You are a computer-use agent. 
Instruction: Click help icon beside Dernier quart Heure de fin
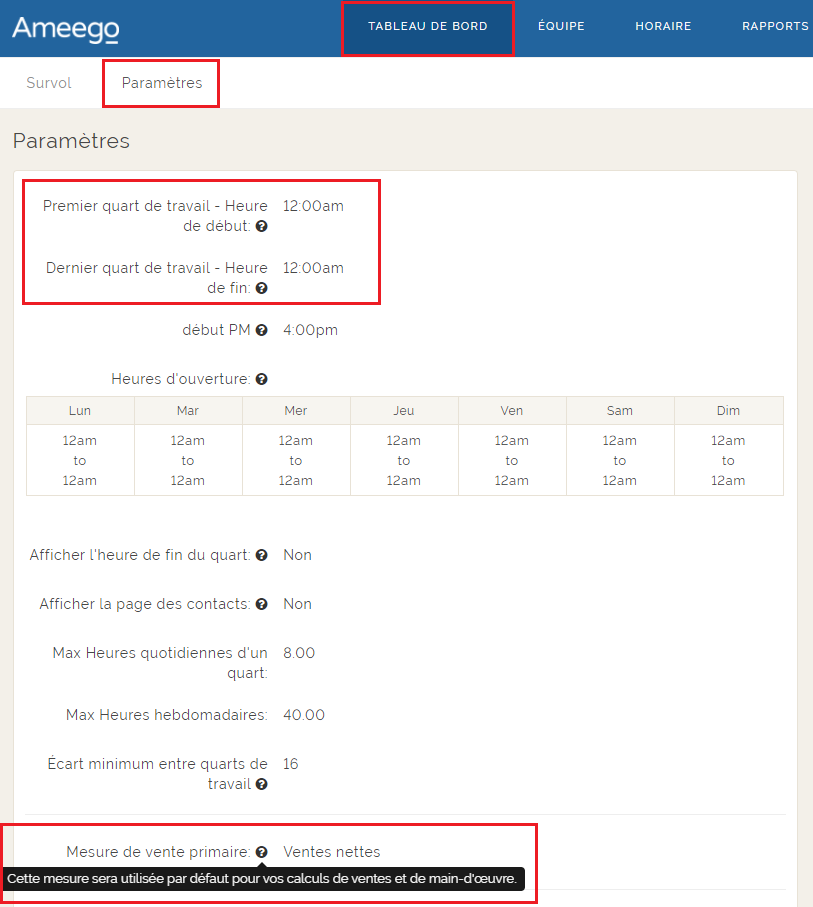[x=261, y=289]
